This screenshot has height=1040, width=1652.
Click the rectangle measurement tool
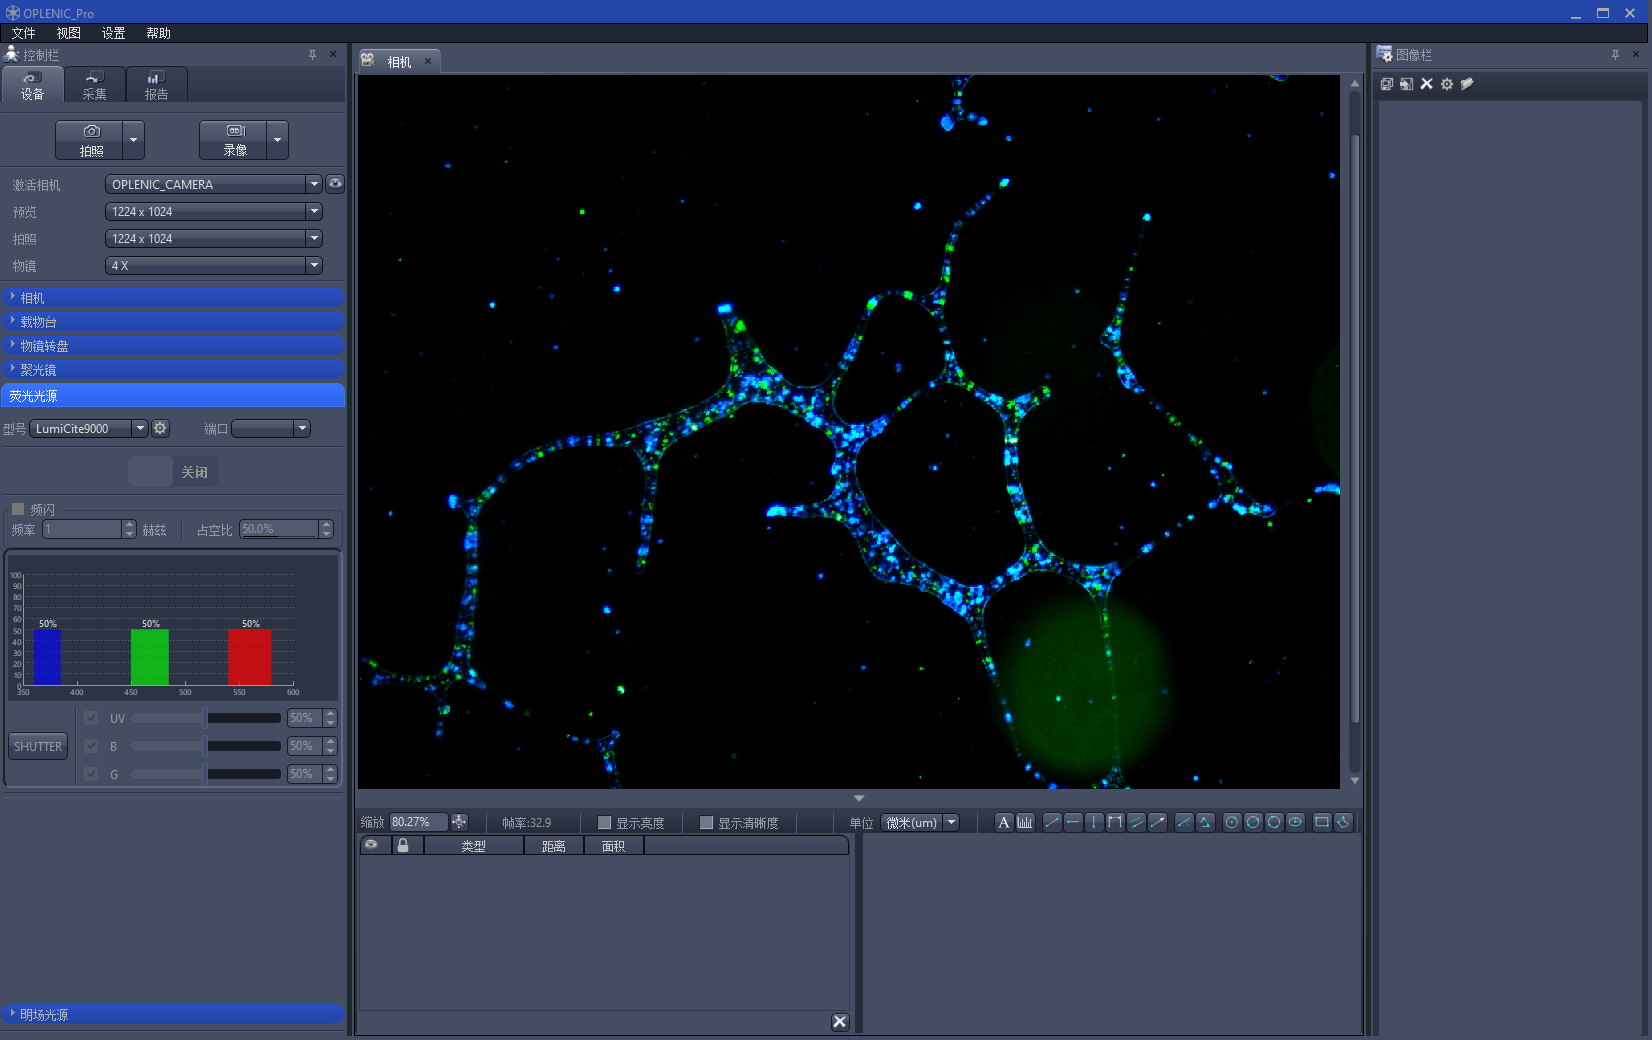[x=1321, y=822]
